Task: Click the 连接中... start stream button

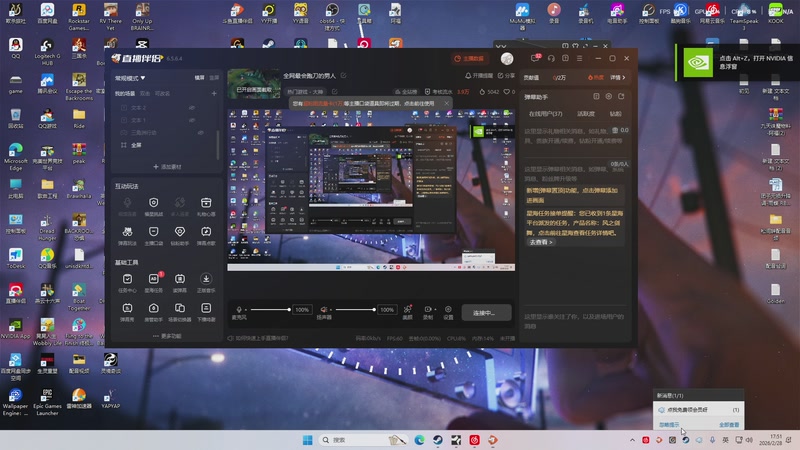Action: [486, 313]
